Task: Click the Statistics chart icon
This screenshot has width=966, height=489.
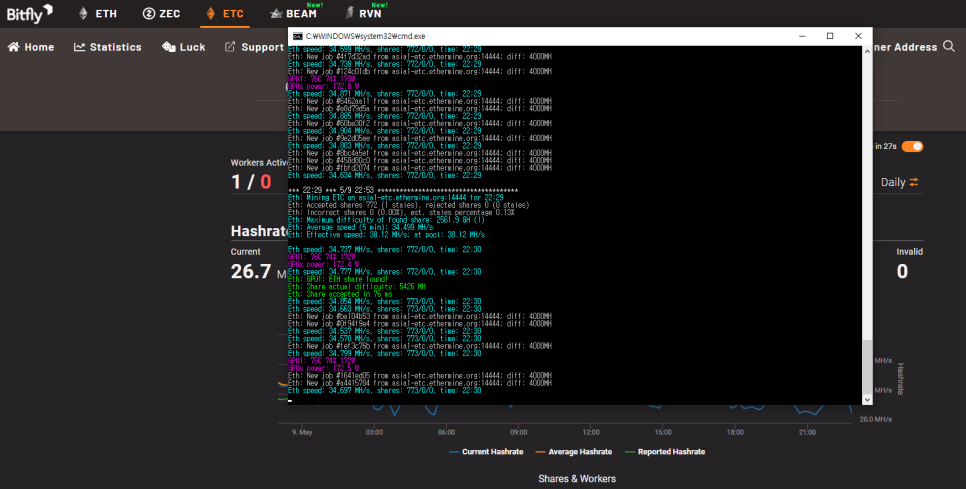Action: (x=79, y=47)
